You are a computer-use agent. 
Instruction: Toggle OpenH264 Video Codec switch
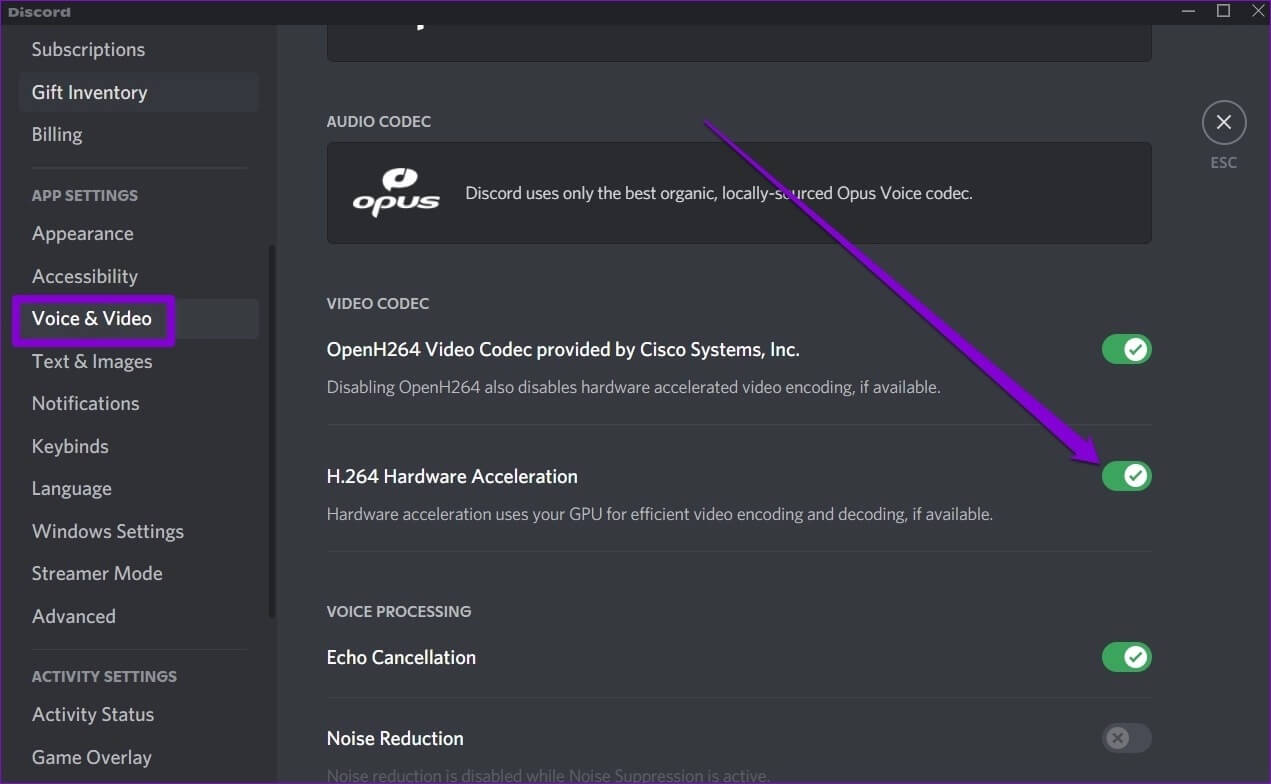[x=1126, y=349]
